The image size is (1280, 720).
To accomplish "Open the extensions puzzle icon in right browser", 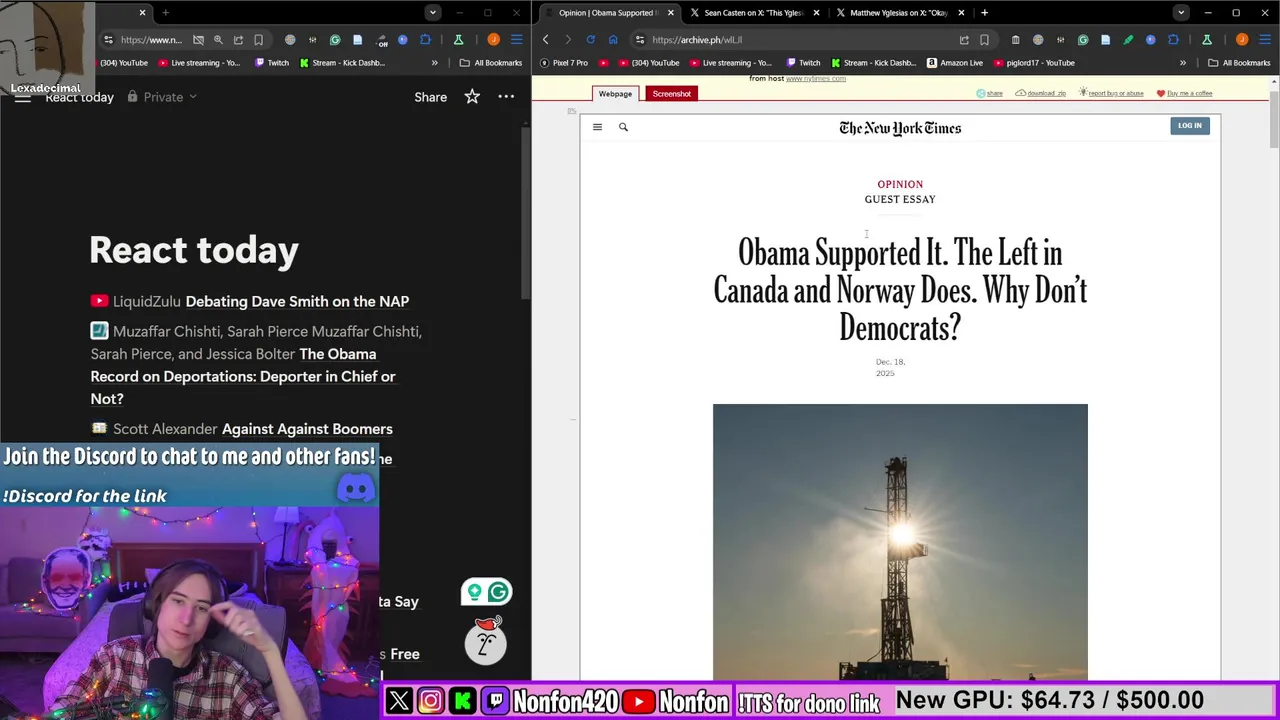I will coord(1173,40).
